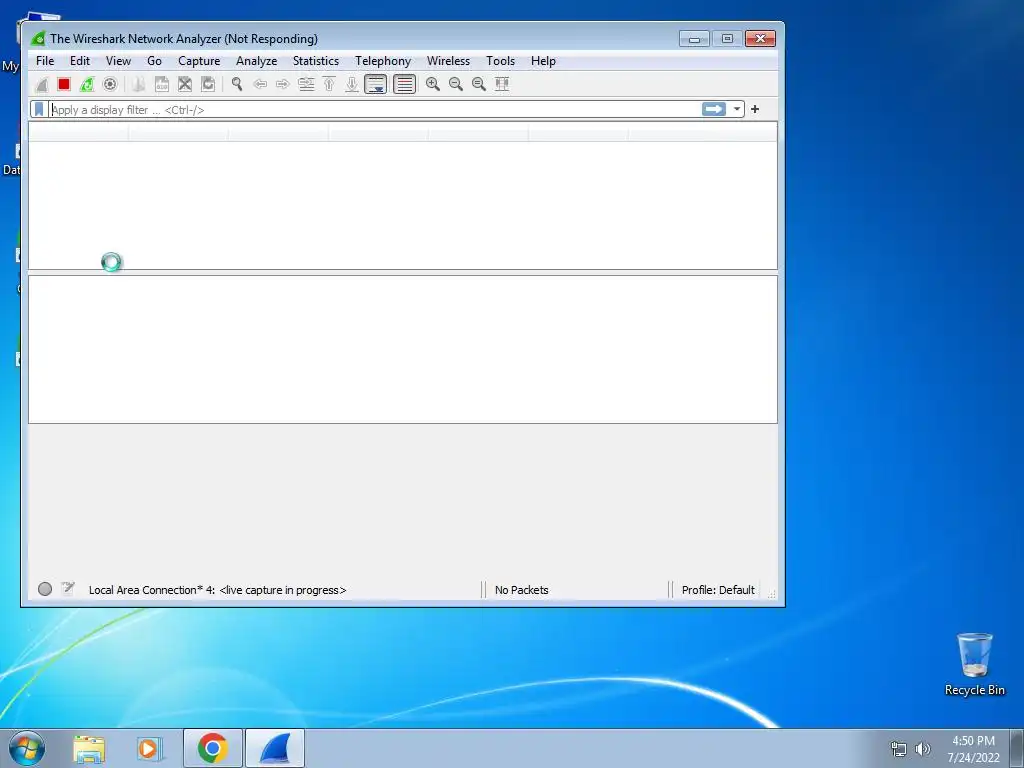Open the display filter bookmark menu
The height and width of the screenshot is (768, 1024).
click(x=39, y=109)
